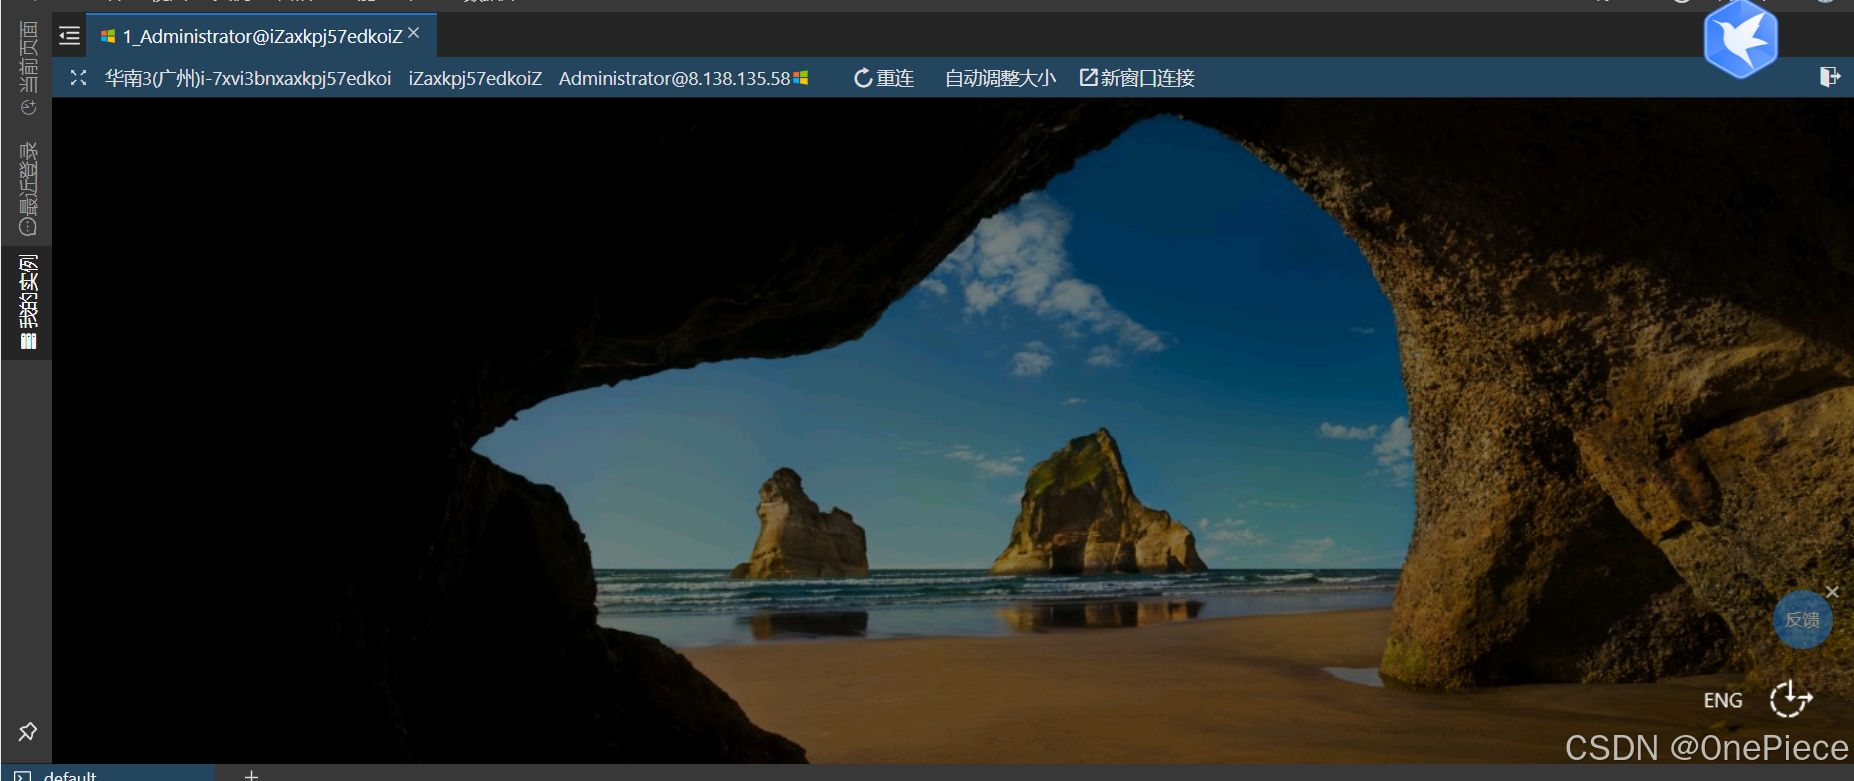Open the 我的实例 sidebar tab
This screenshot has width=1854, height=781.
click(x=27, y=301)
